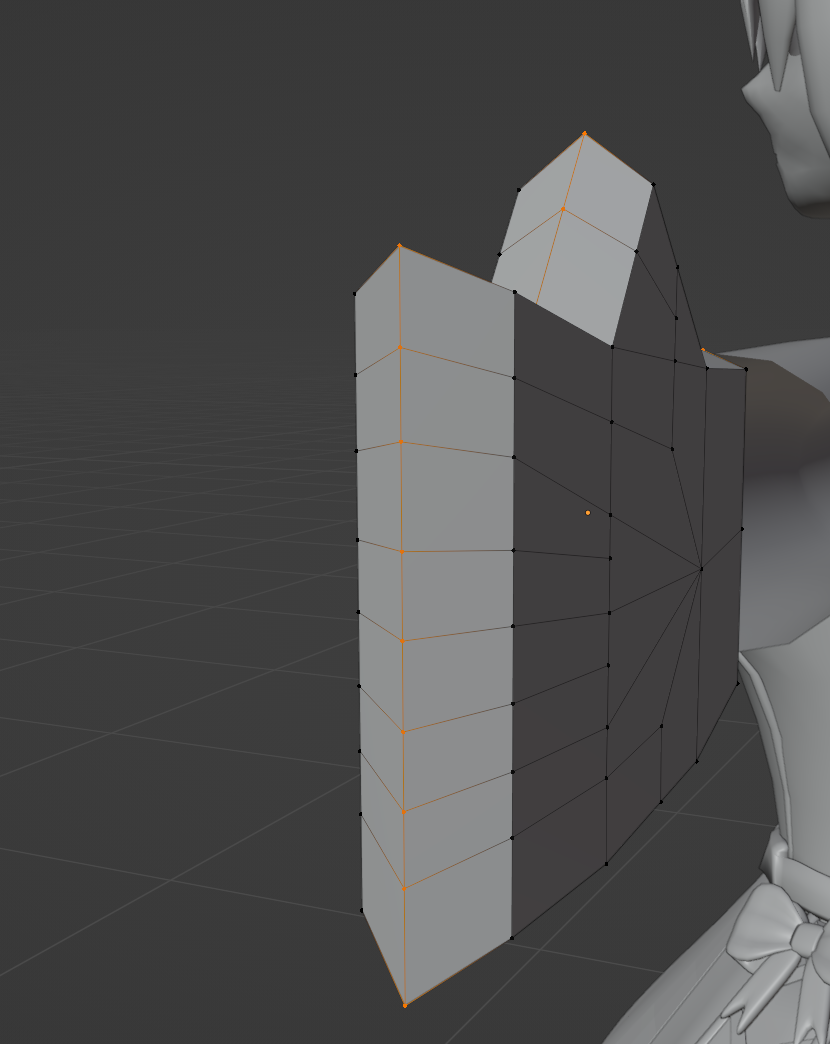Select the hub vertex where fan edges converge
Image resolution: width=830 pixels, height=1044 pixels.
click(x=701, y=569)
